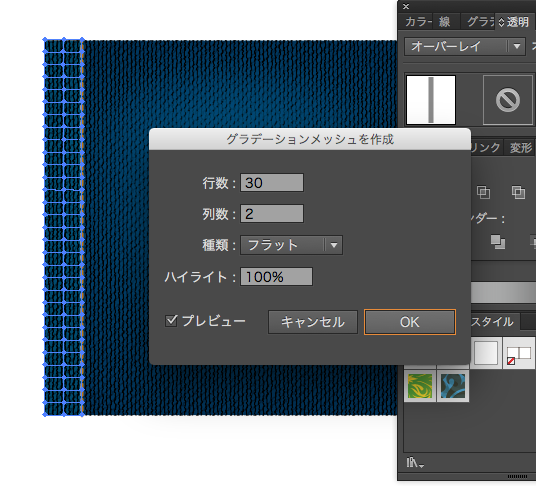Click the left pathfinder overlap icon
536x497 pixels.
pyautogui.click(x=483, y=192)
